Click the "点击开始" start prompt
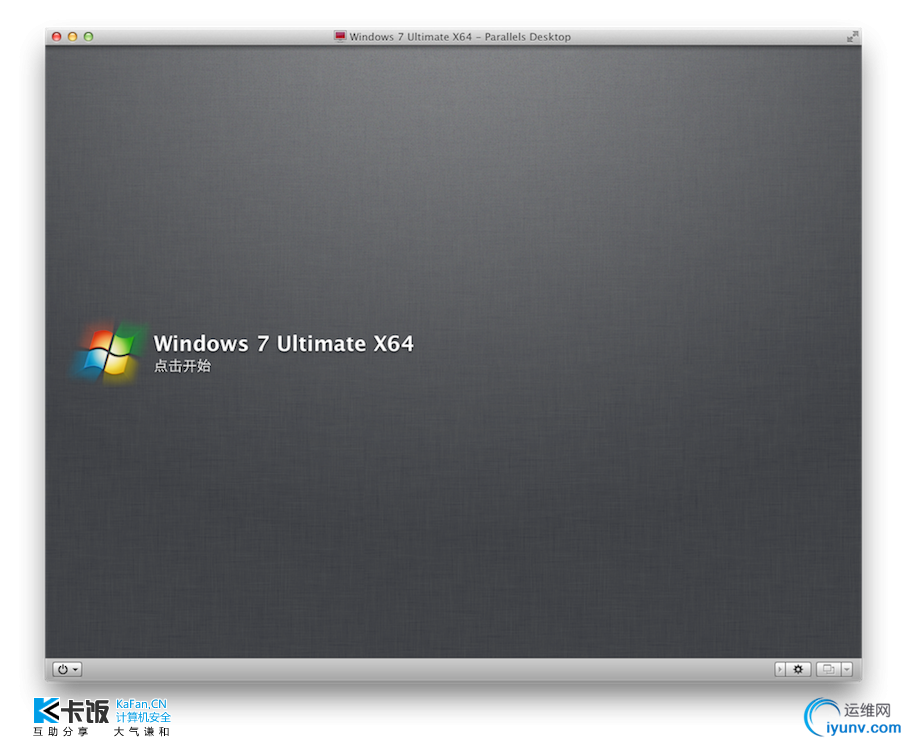Screen dimensions: 907x744 coord(182,366)
